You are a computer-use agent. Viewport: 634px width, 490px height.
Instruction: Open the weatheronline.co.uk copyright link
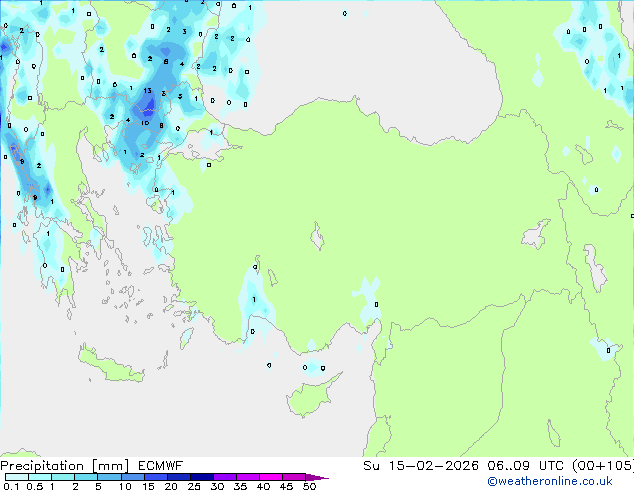[550, 481]
